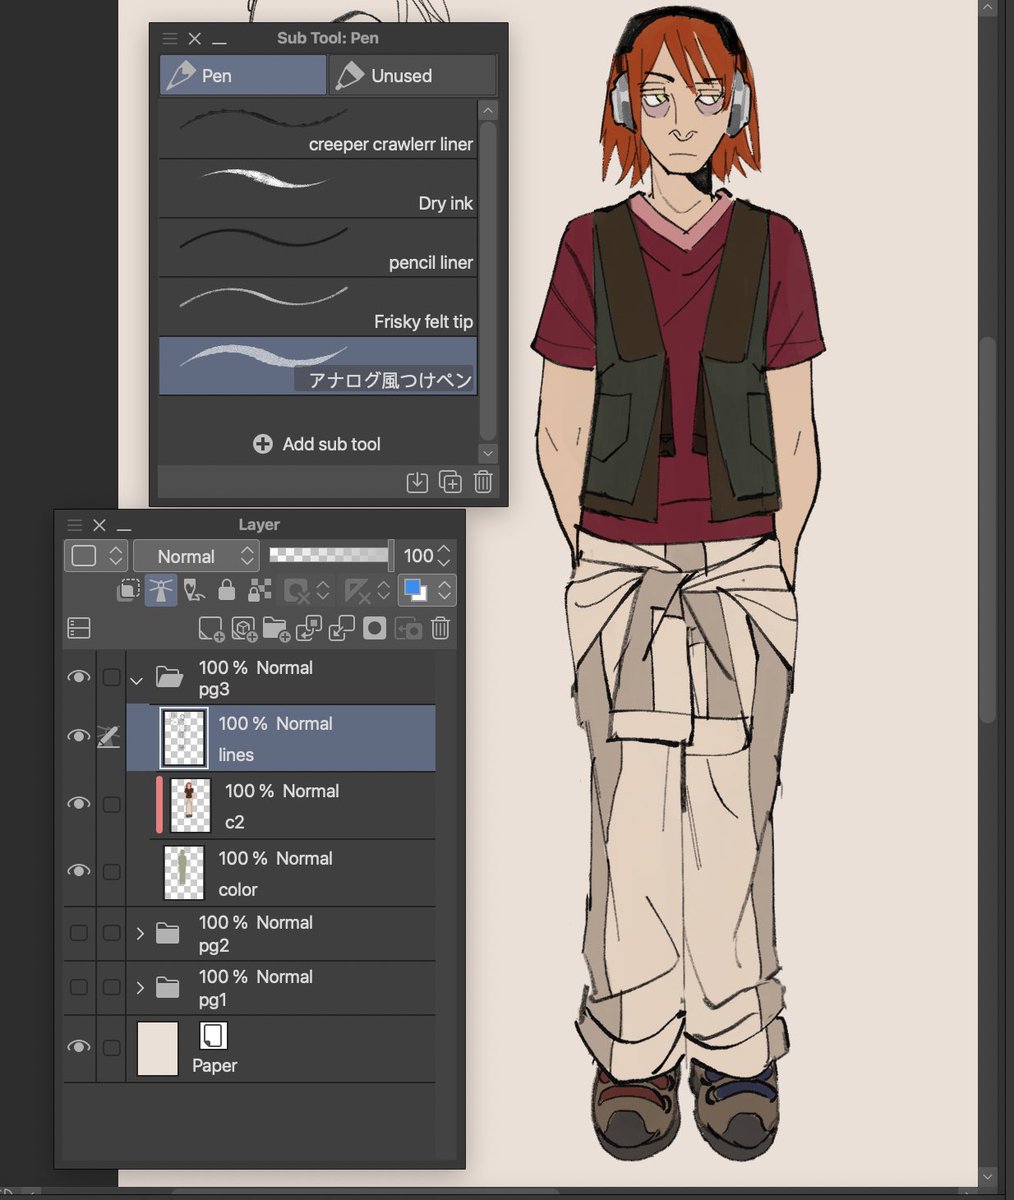Import a sub tool via the download icon

click(417, 482)
